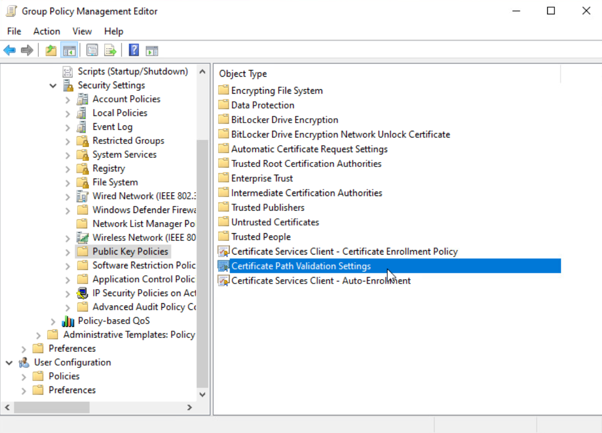602x433 pixels.
Task: Click the Restricted Groups folder icon
Action: (x=82, y=141)
